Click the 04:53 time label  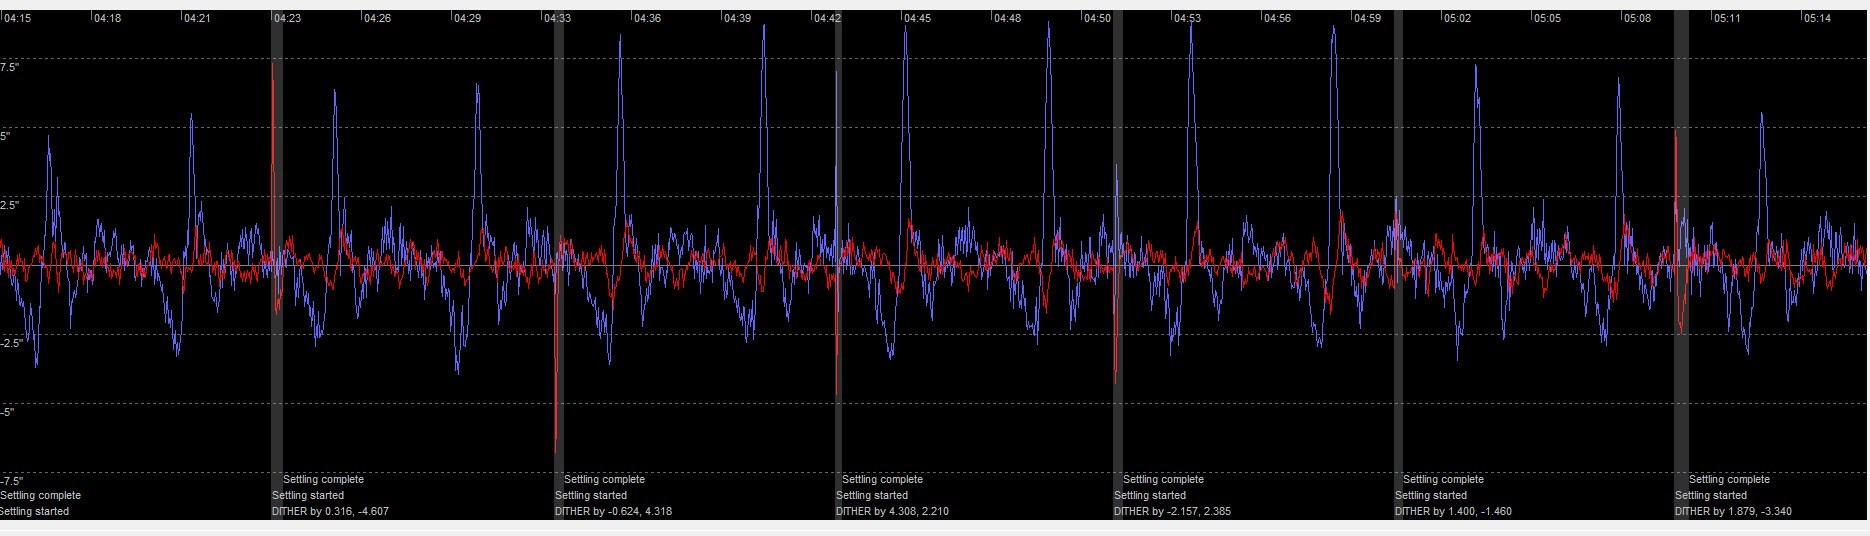[x=1187, y=18]
